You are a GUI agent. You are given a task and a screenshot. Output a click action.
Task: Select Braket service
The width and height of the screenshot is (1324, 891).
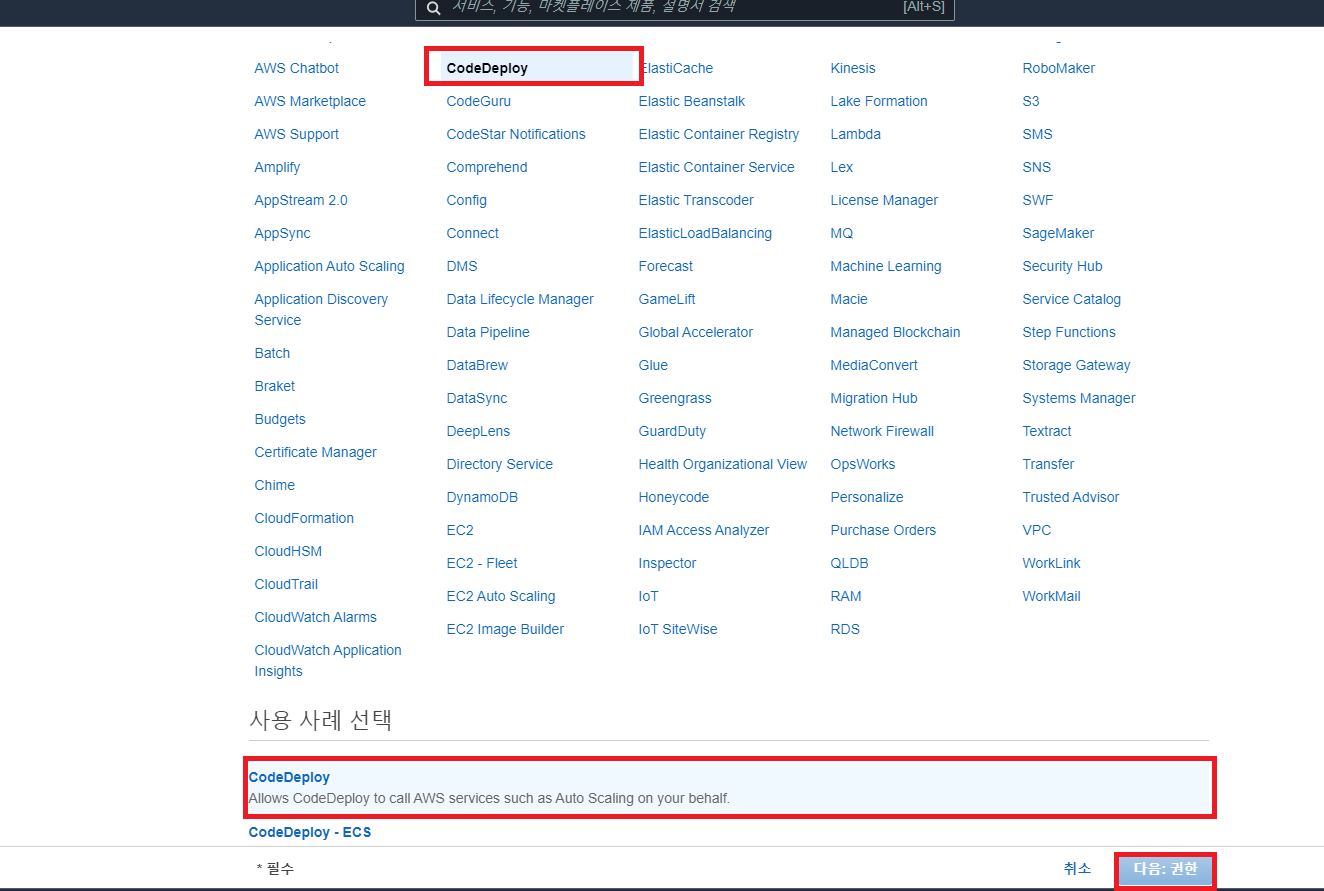pyautogui.click(x=275, y=386)
